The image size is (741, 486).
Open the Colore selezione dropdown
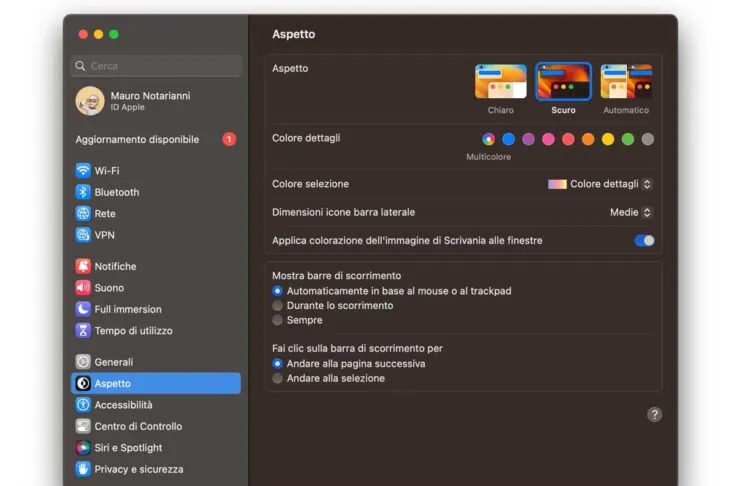point(600,184)
